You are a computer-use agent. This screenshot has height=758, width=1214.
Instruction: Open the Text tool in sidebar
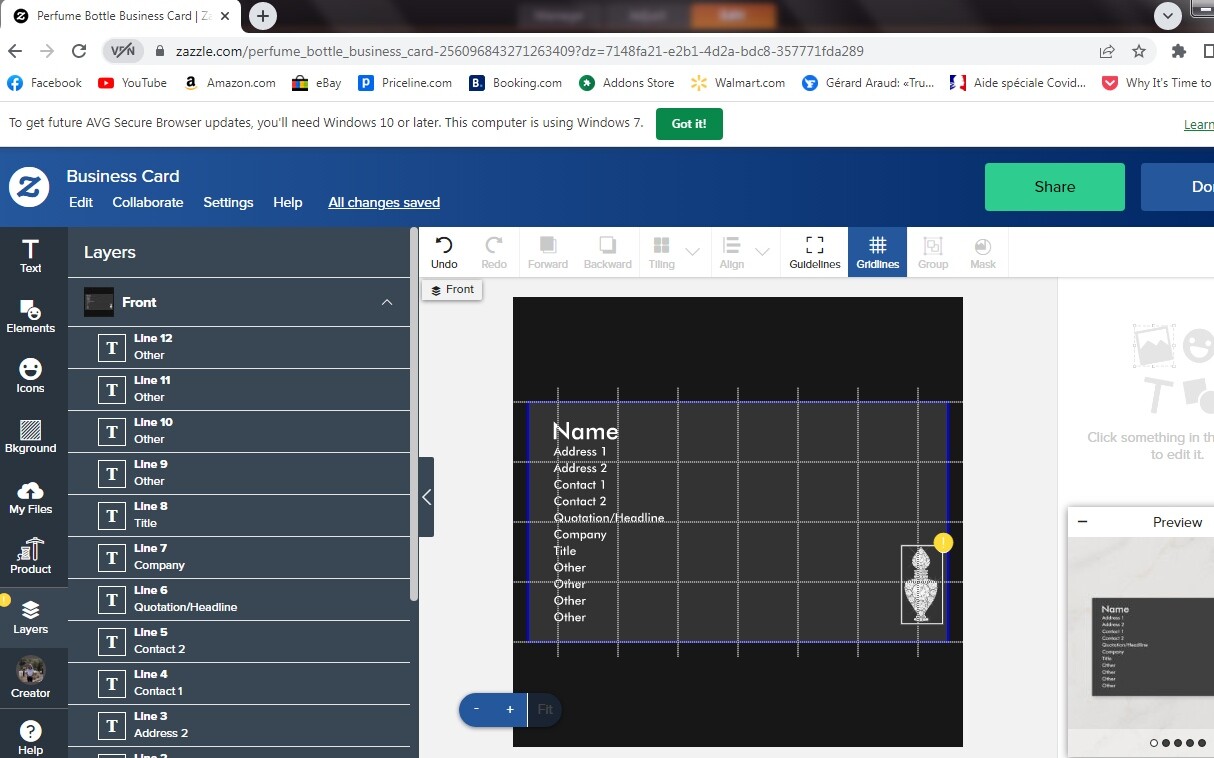(x=31, y=256)
